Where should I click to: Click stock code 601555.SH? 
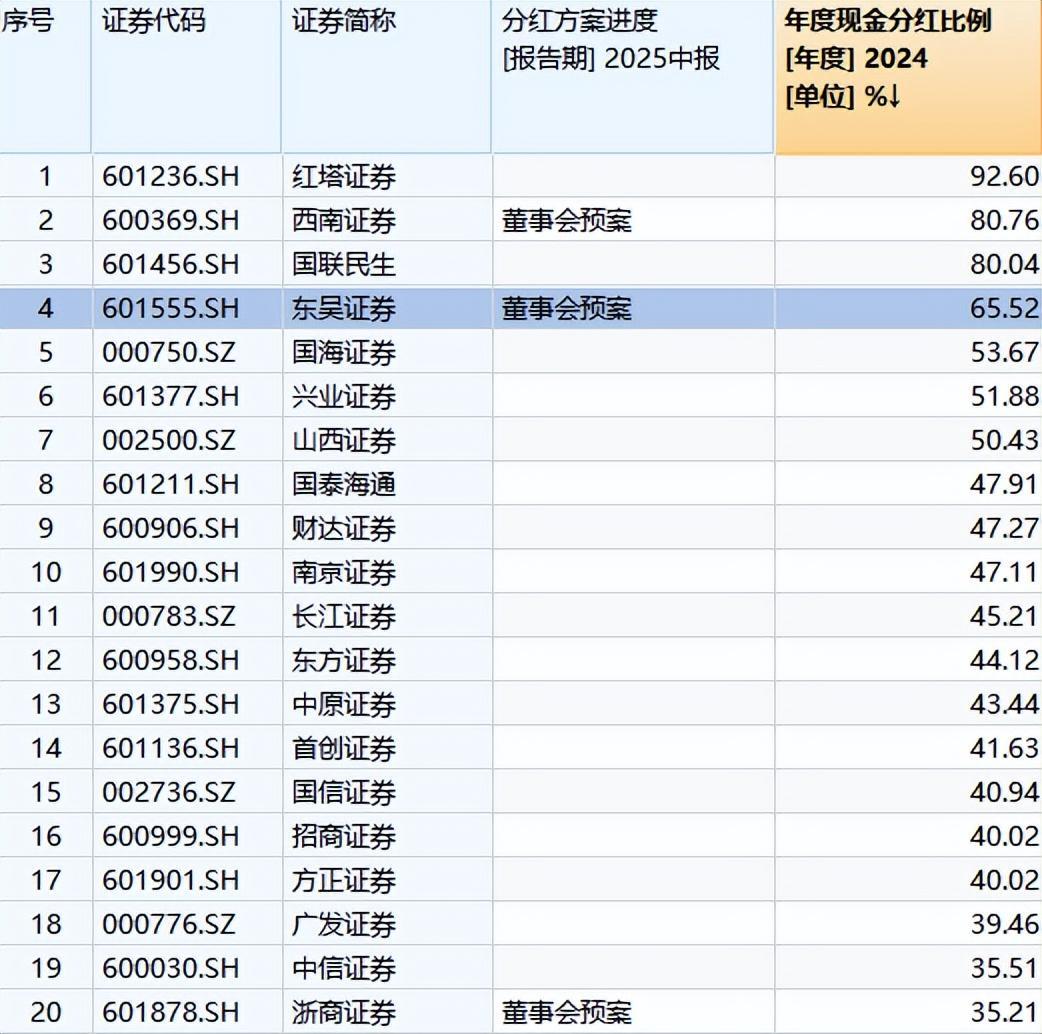click(x=171, y=308)
